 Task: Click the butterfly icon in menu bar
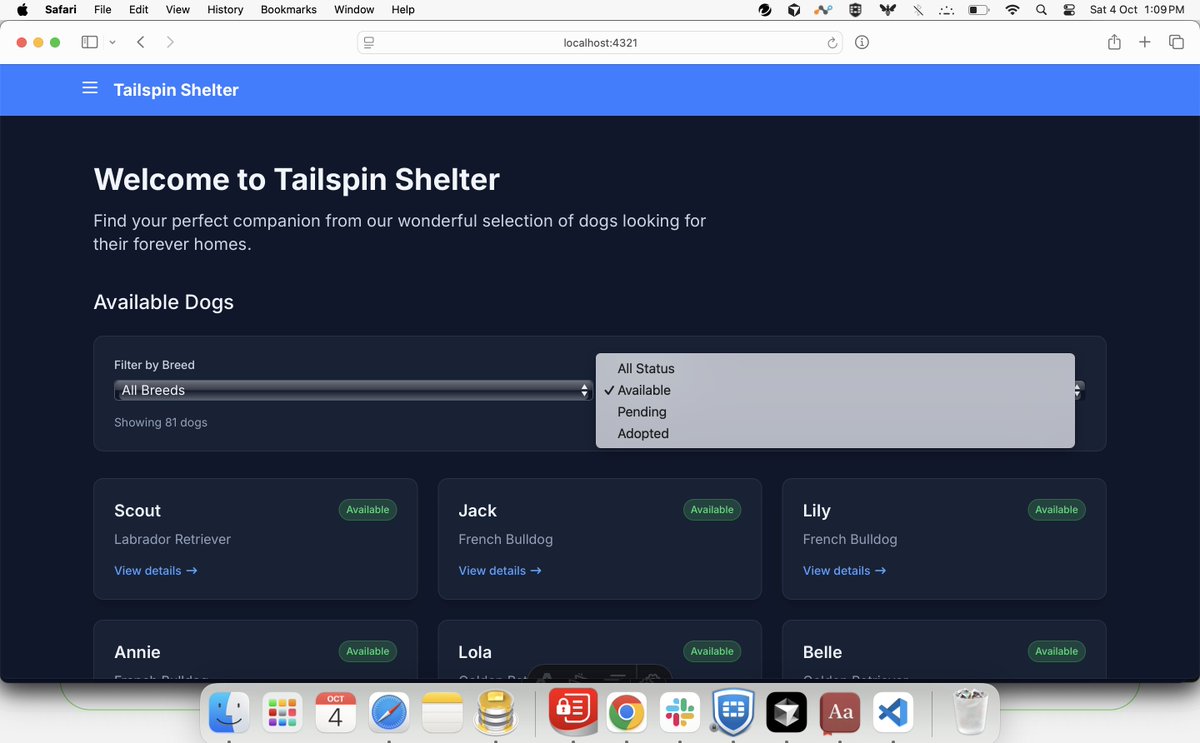(x=886, y=10)
